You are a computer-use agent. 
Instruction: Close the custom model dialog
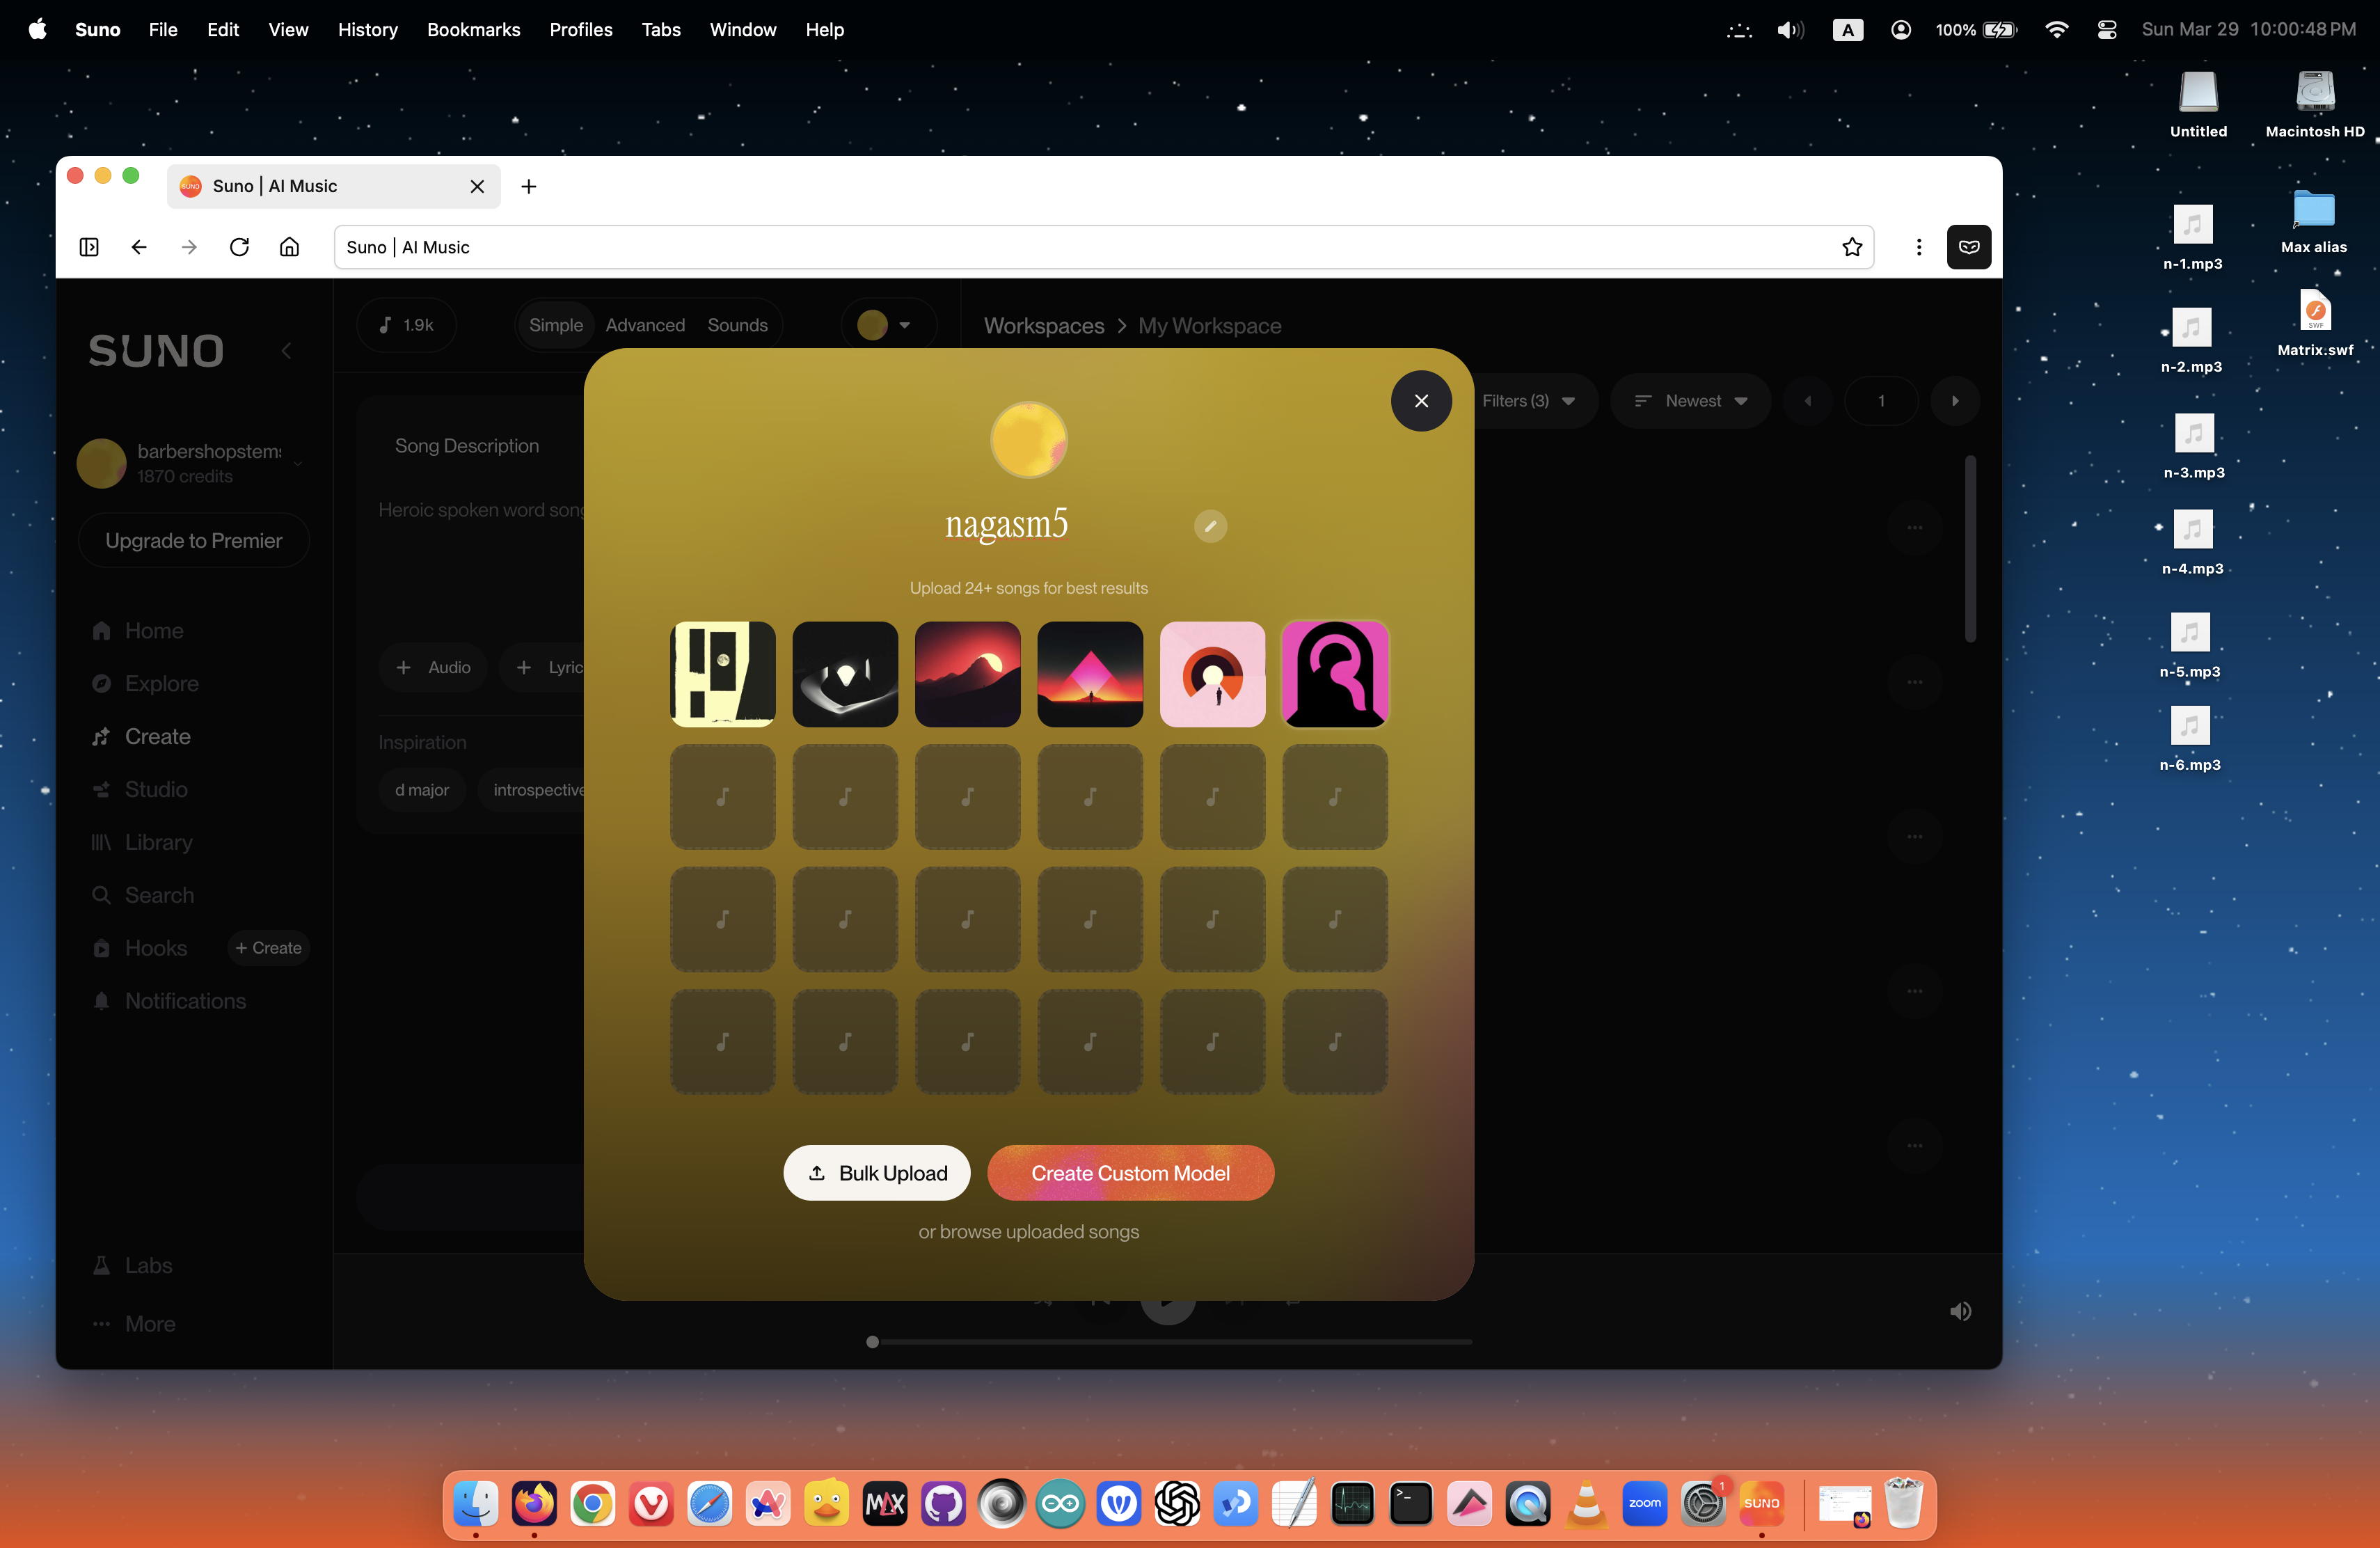1421,401
